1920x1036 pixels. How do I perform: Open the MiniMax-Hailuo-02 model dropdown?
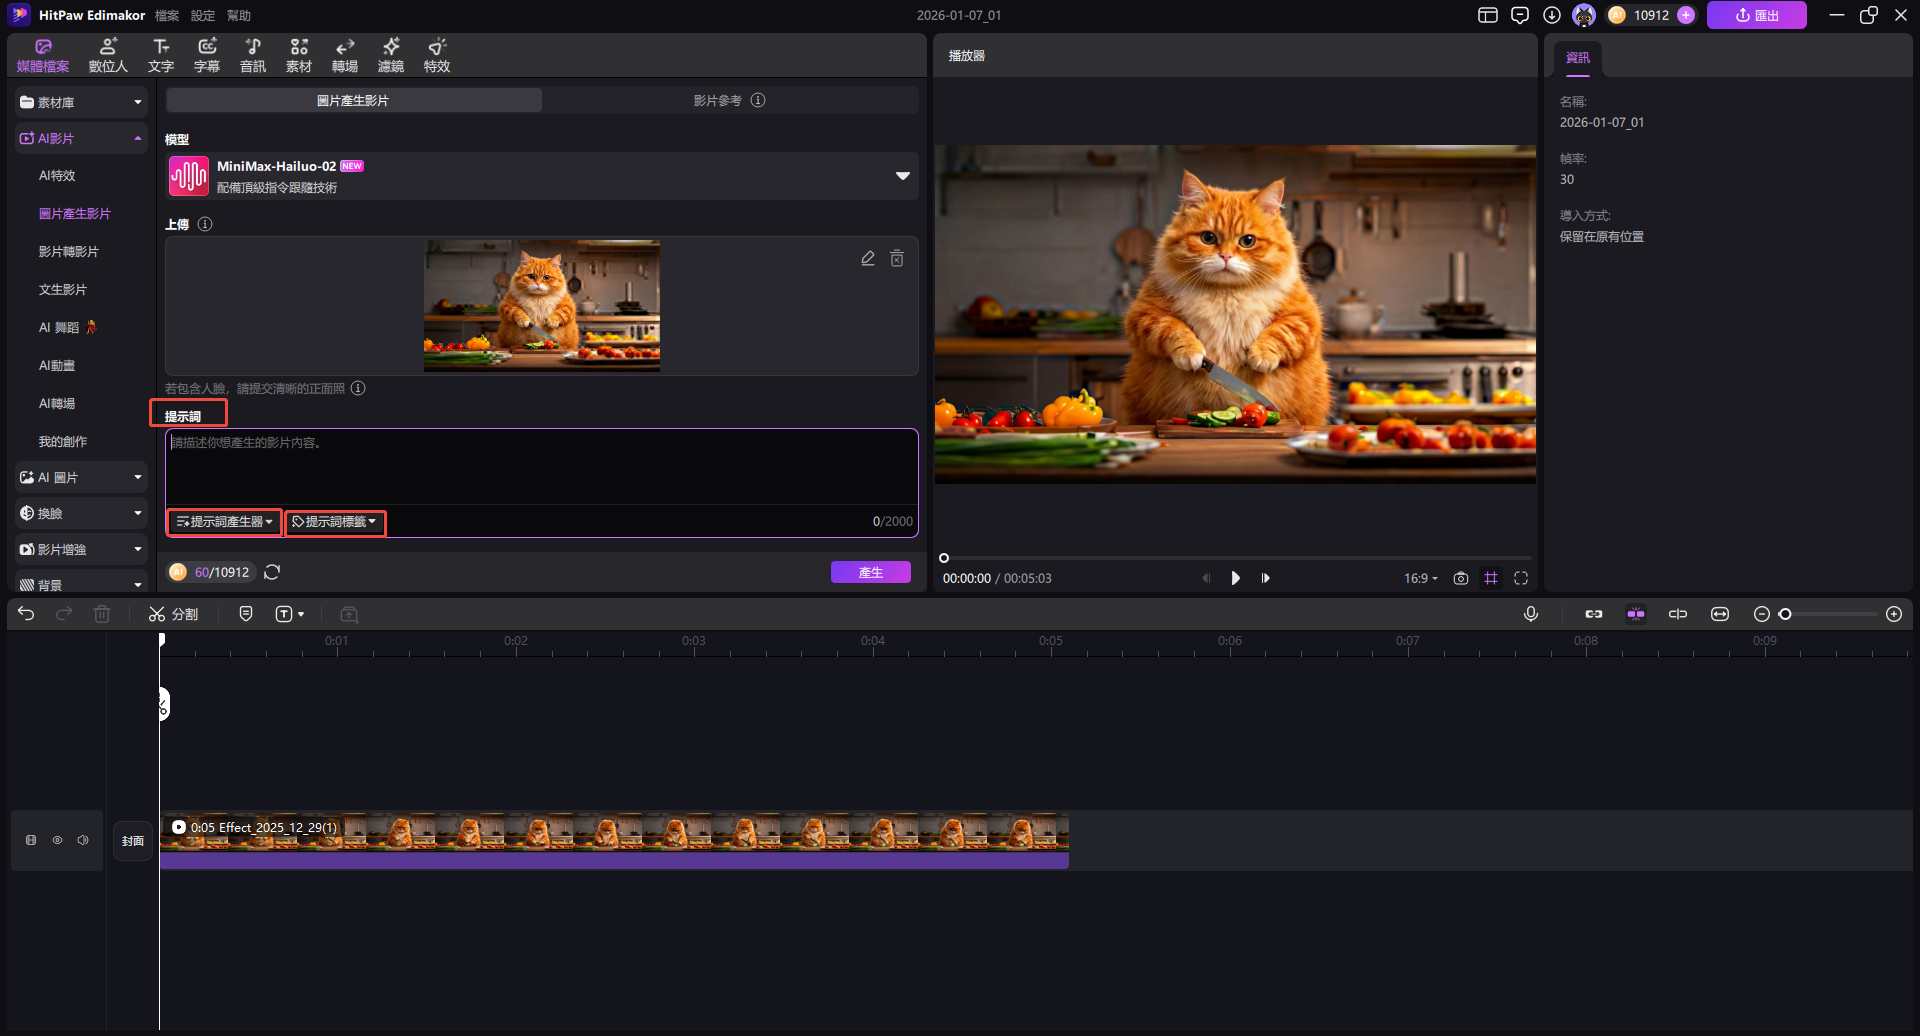point(902,176)
